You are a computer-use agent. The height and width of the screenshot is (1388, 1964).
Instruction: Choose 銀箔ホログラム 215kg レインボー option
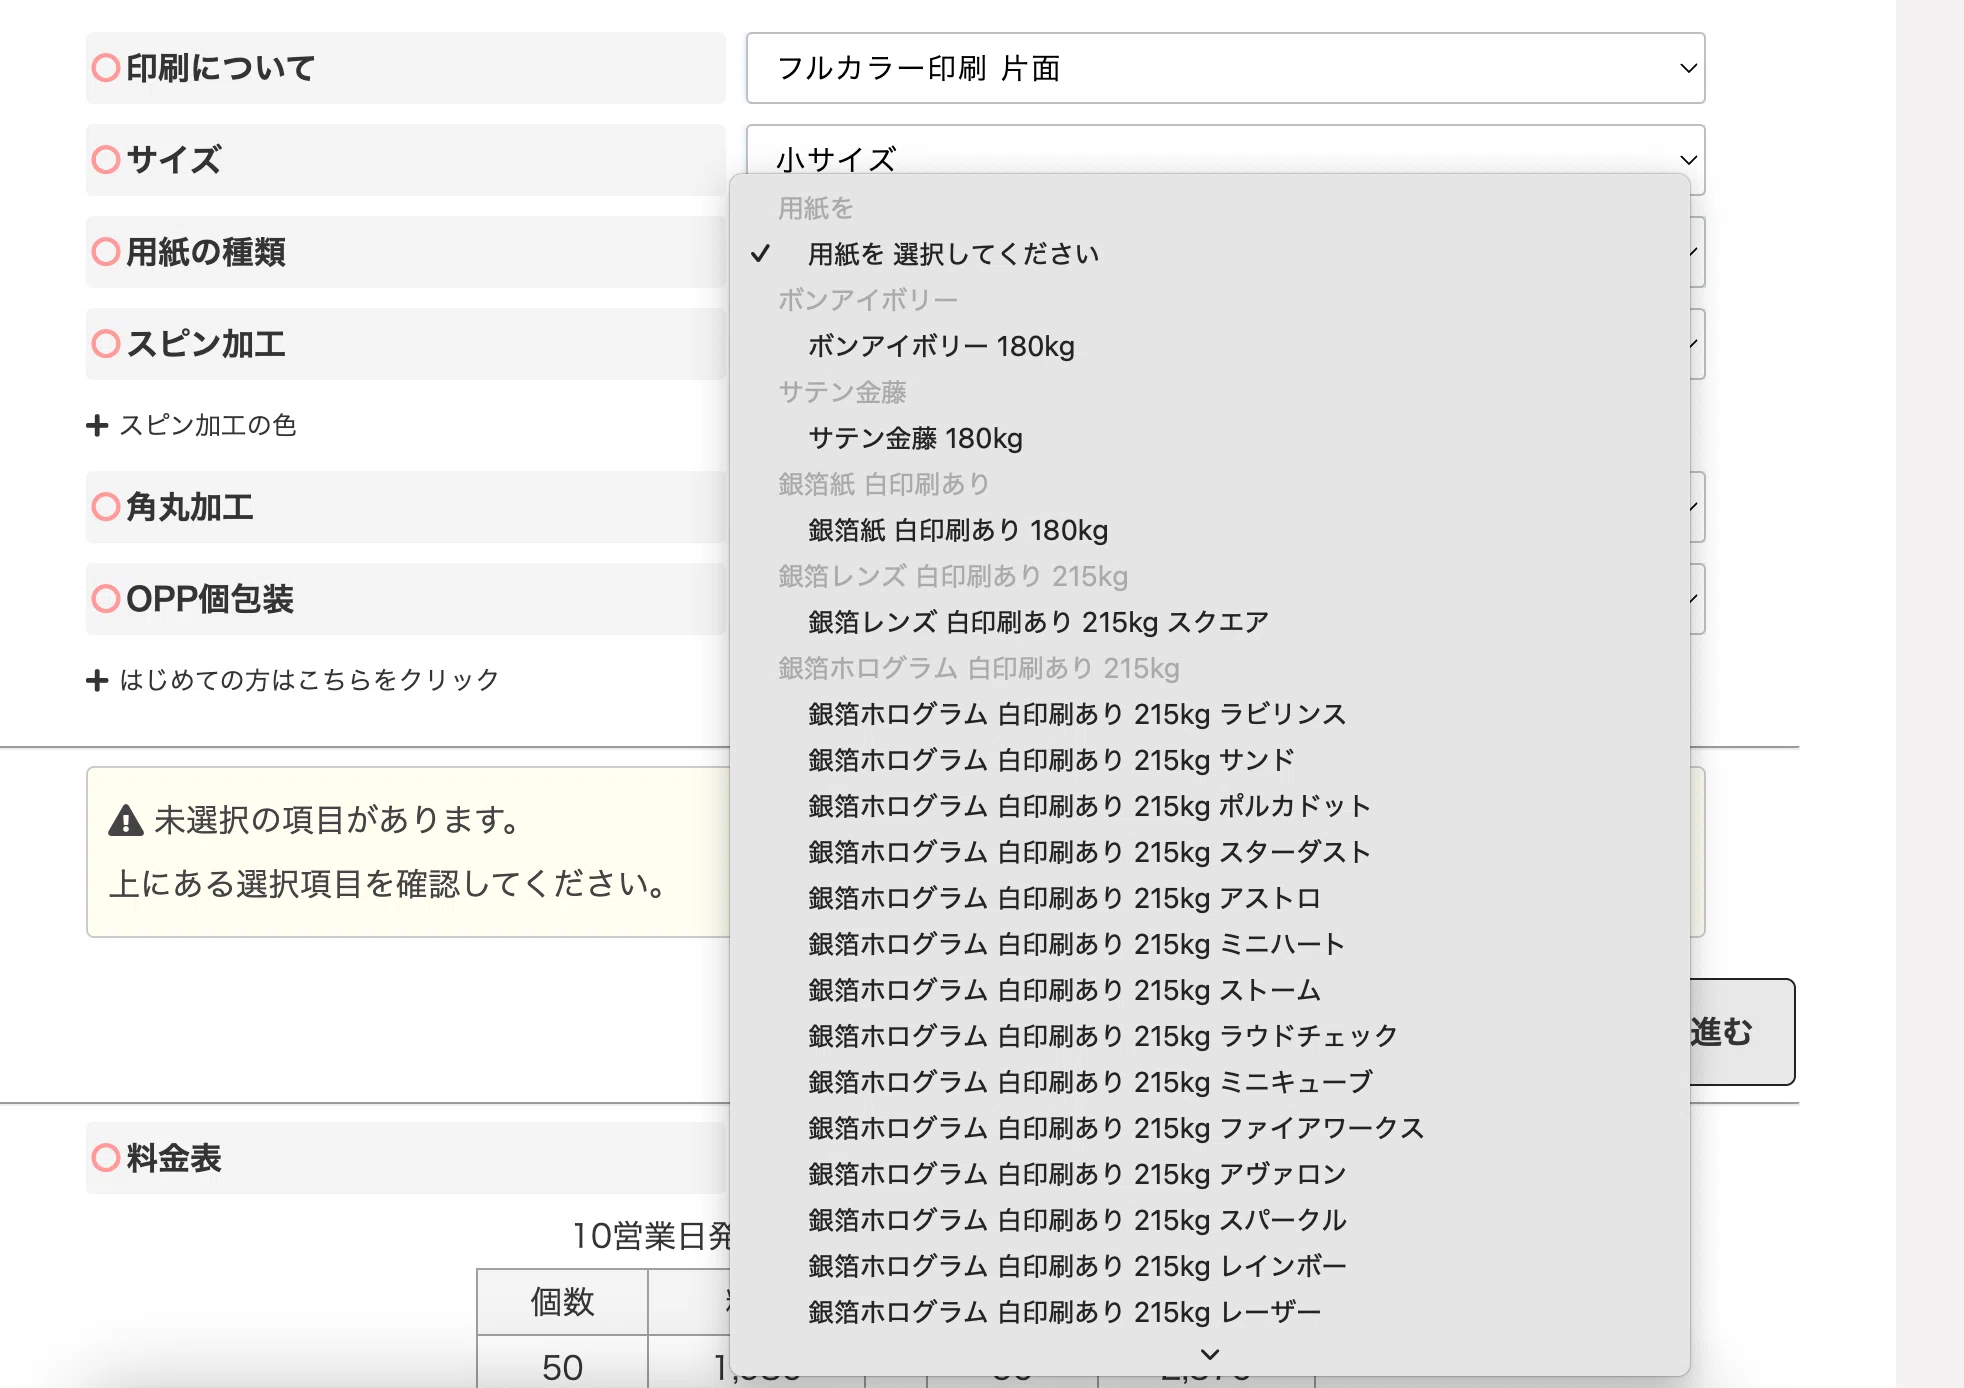pyautogui.click(x=1210, y=1266)
